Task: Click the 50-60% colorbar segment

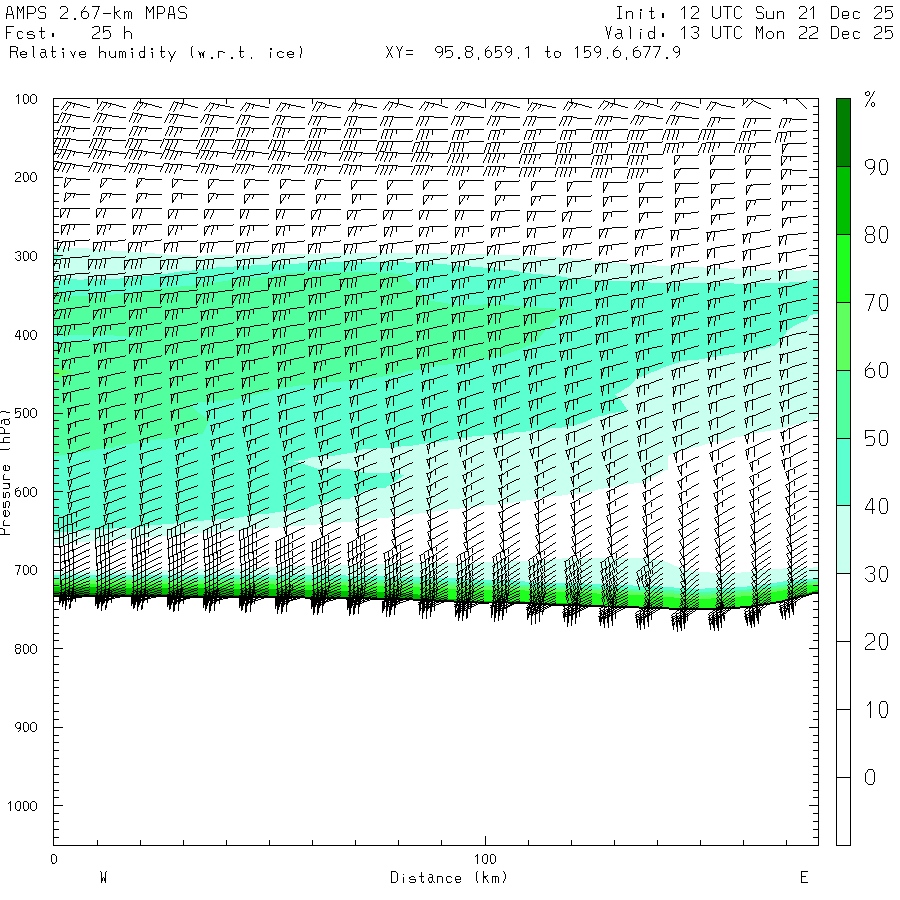Action: coord(843,404)
